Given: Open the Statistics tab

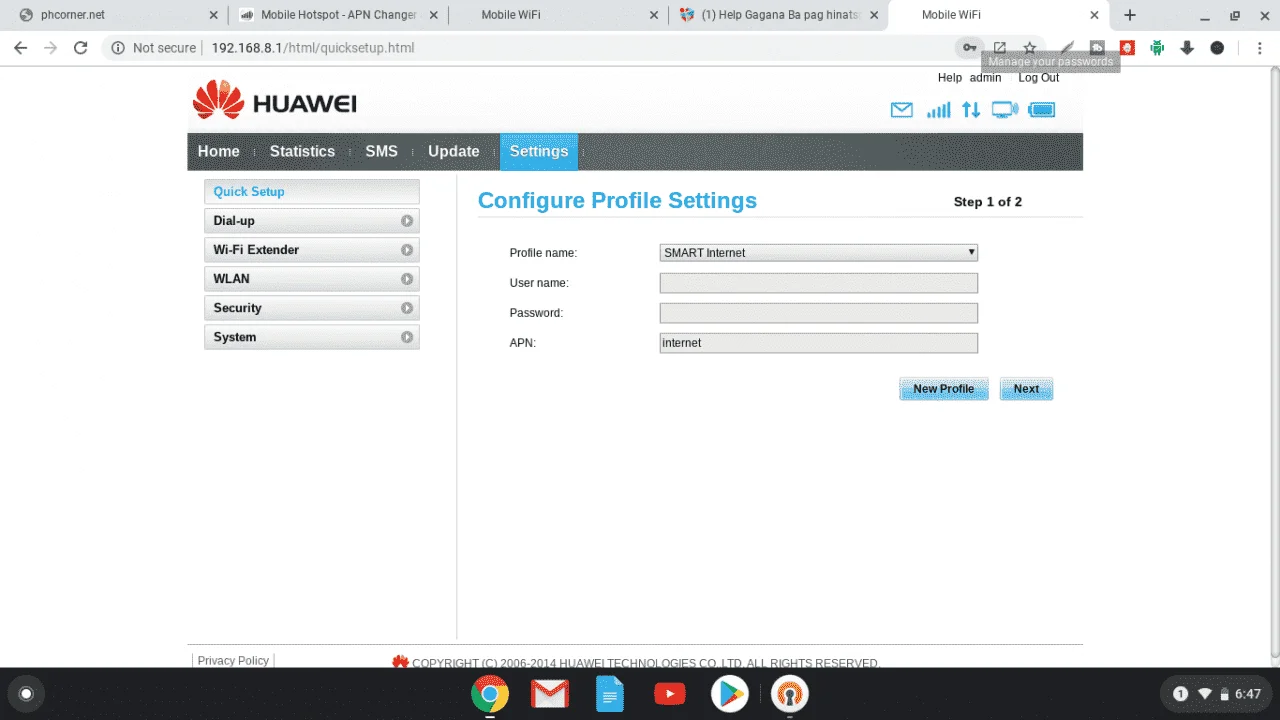Looking at the screenshot, I should click(x=302, y=152).
